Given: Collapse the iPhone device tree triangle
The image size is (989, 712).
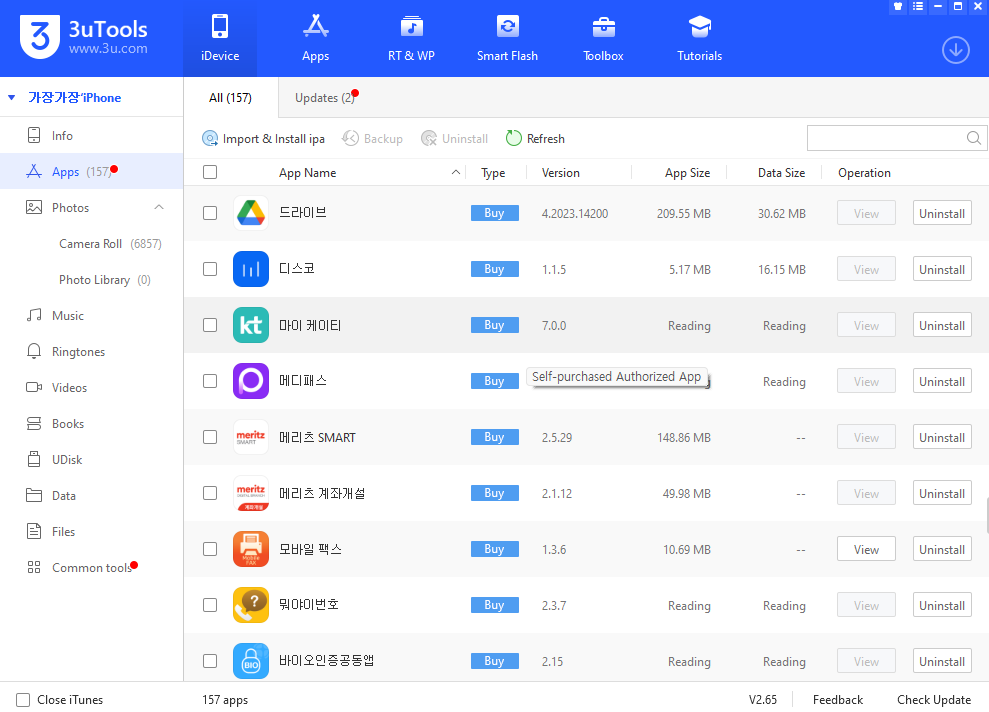Looking at the screenshot, I should coord(11,97).
